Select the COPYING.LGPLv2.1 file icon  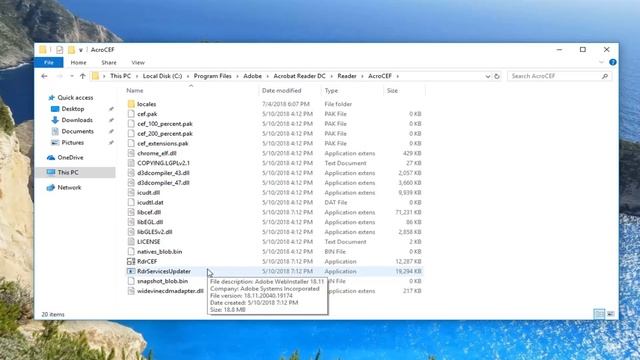click(131, 163)
